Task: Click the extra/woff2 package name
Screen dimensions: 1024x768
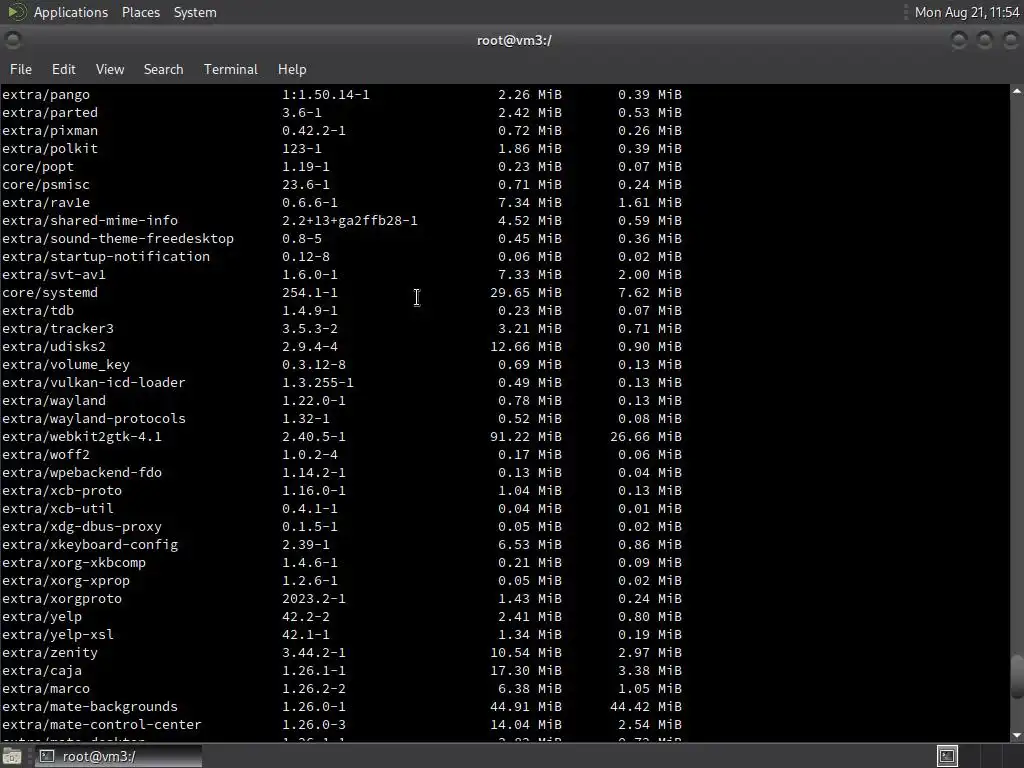Action: [46, 455]
